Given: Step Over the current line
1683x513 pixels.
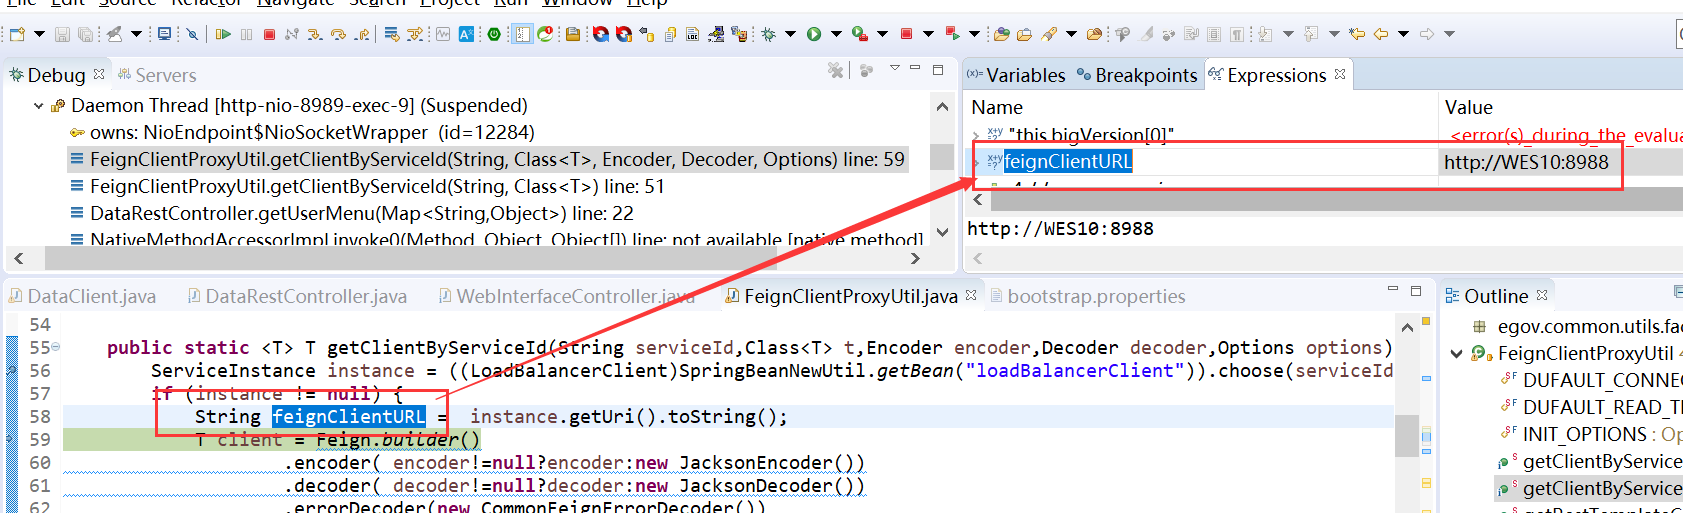Looking at the screenshot, I should (x=338, y=34).
